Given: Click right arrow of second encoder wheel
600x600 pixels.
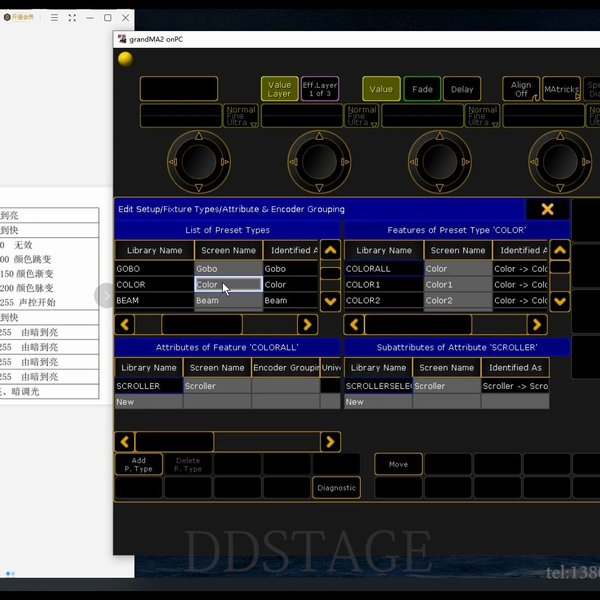Looking at the screenshot, I should [x=345, y=162].
